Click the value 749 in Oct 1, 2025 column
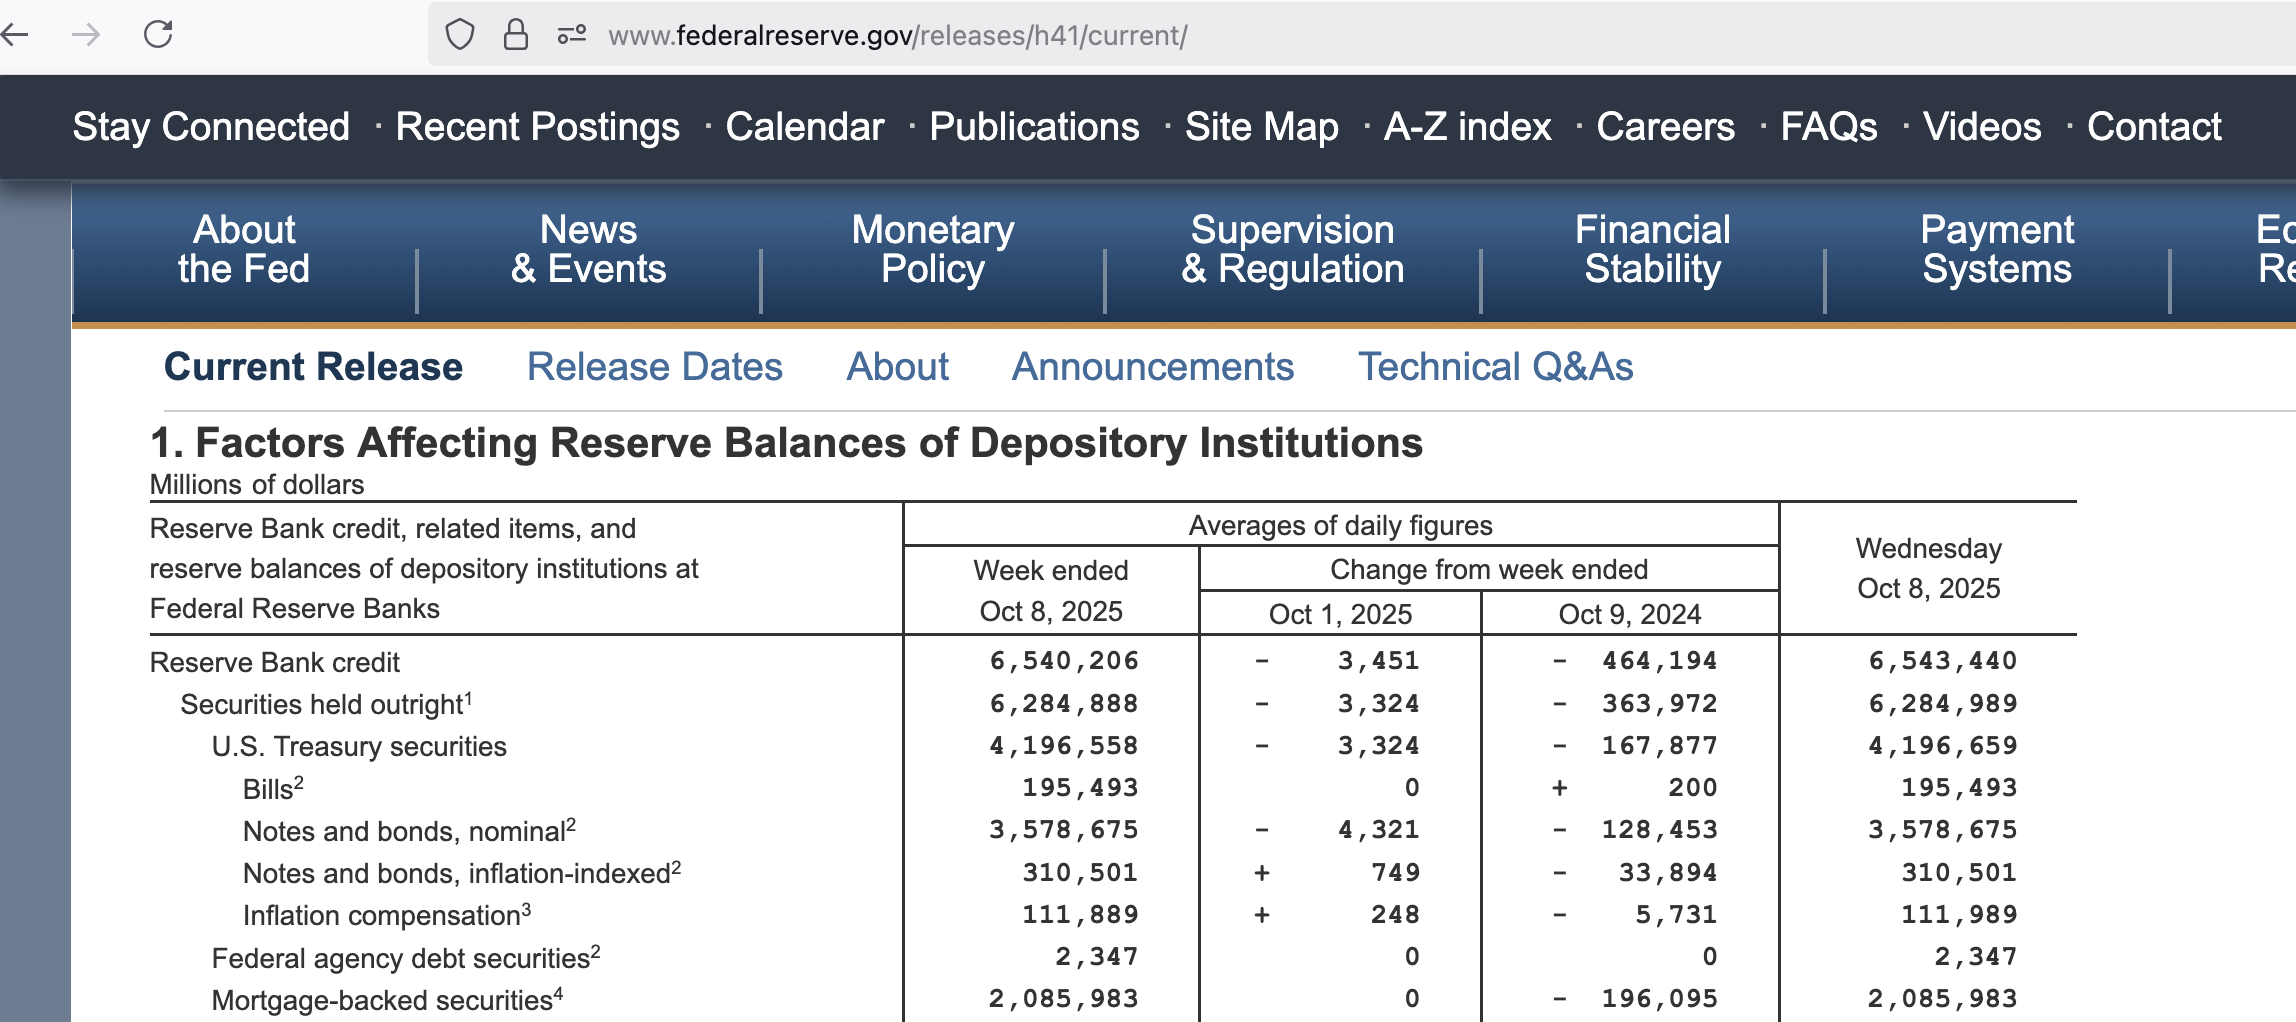 pyautogui.click(x=1395, y=872)
